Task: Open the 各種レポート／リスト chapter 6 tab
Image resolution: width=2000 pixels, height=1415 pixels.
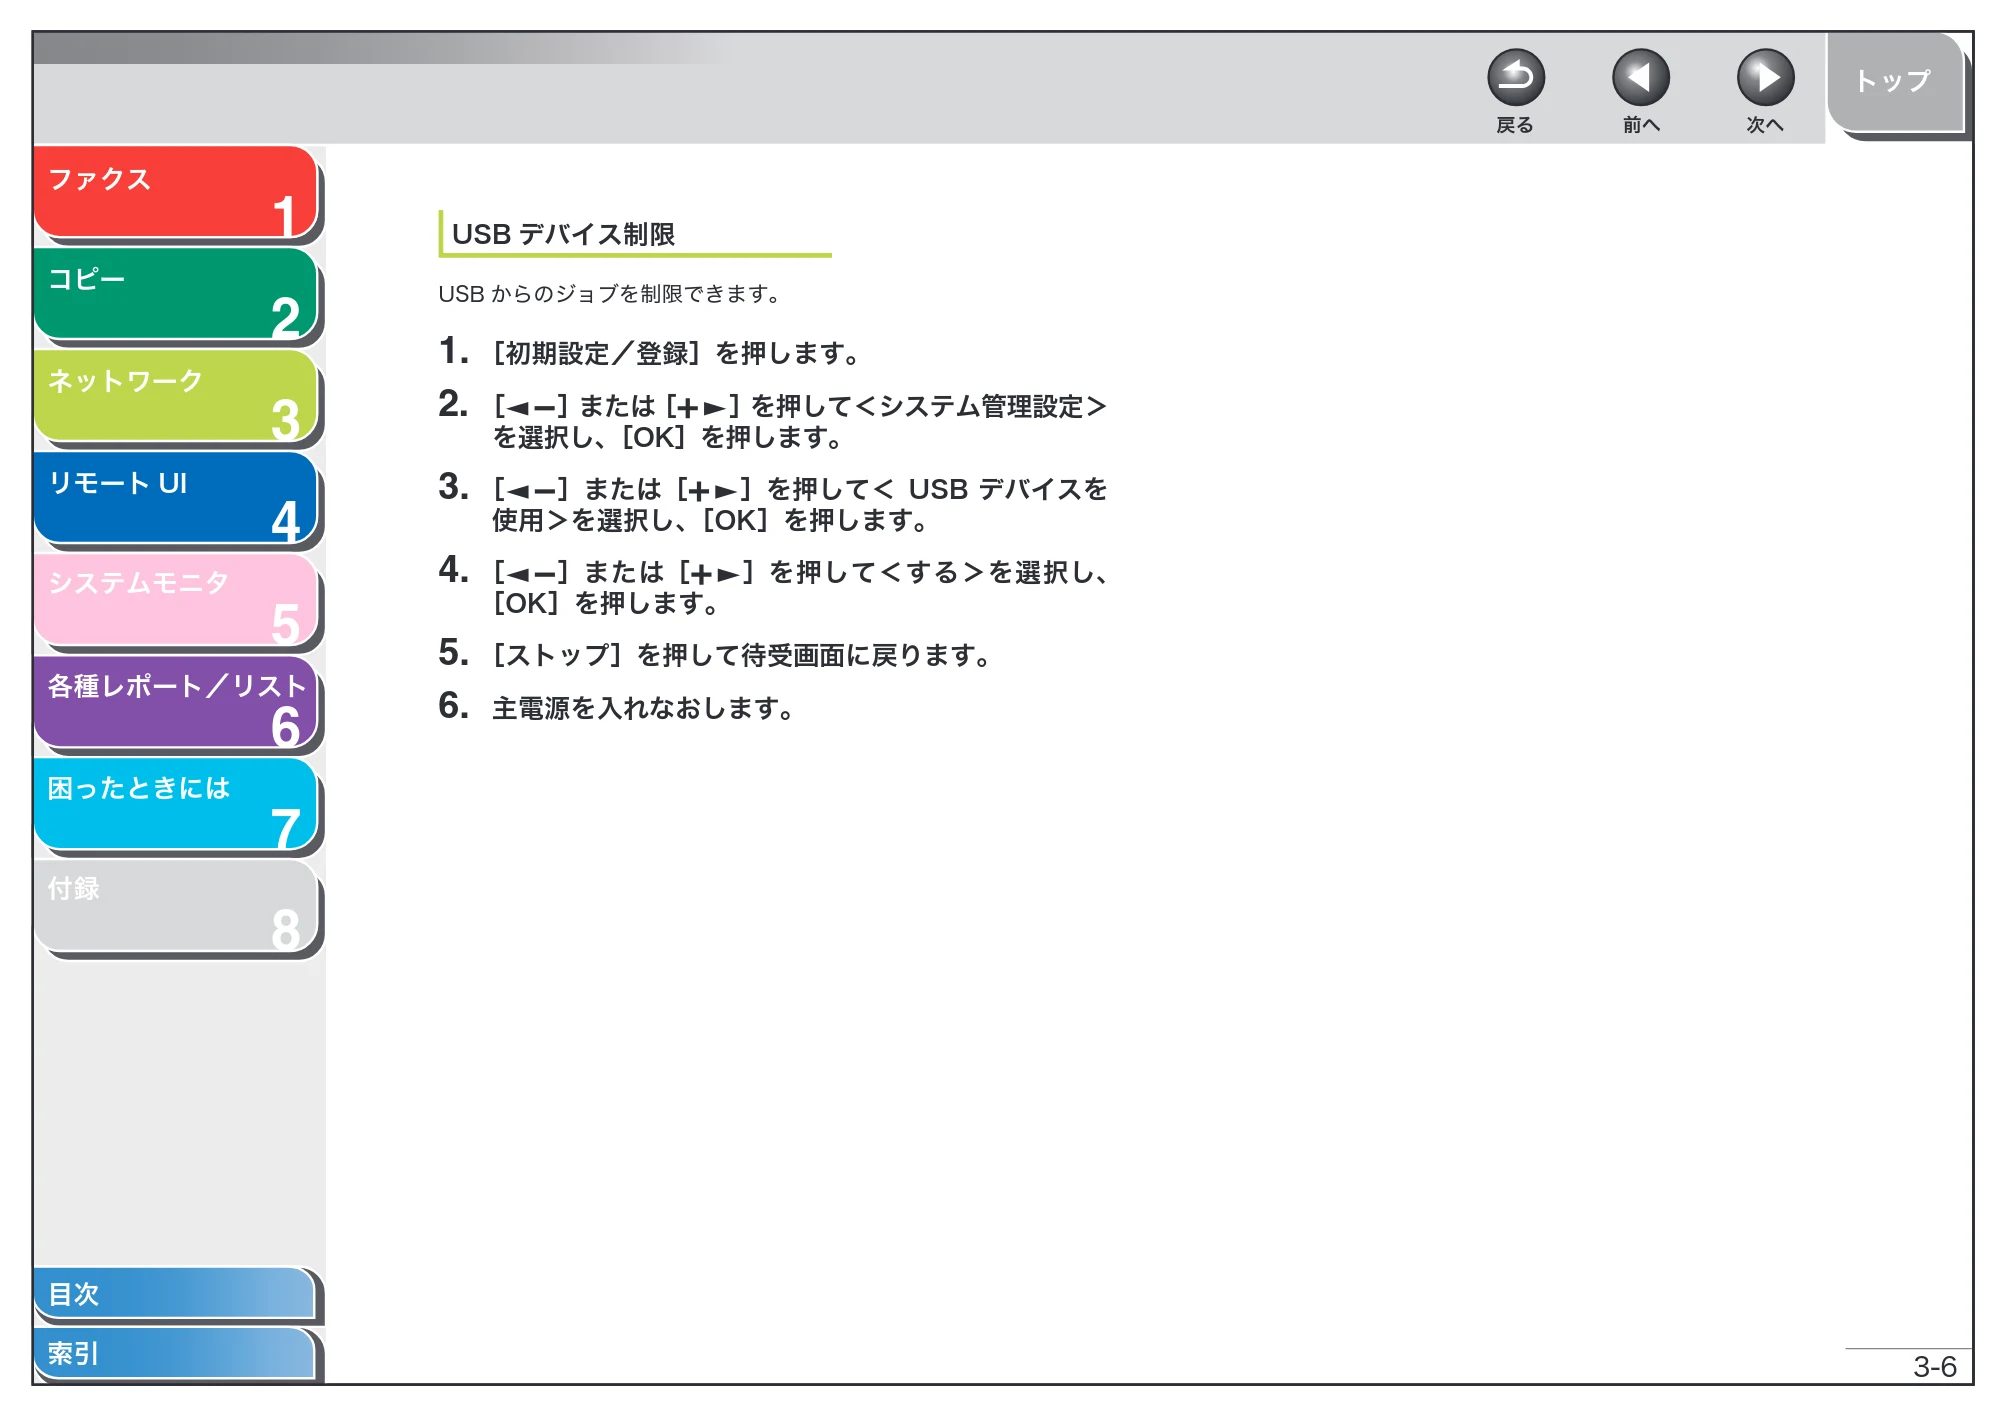Action: [176, 702]
